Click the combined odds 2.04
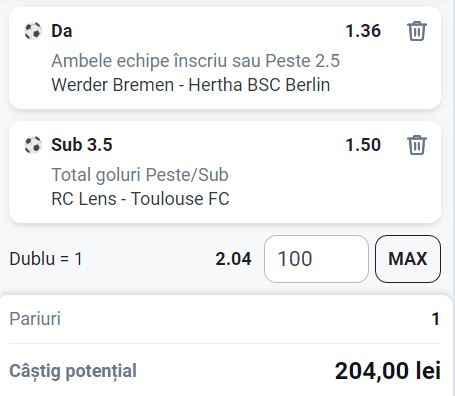The width and height of the screenshot is (455, 396). [233, 259]
